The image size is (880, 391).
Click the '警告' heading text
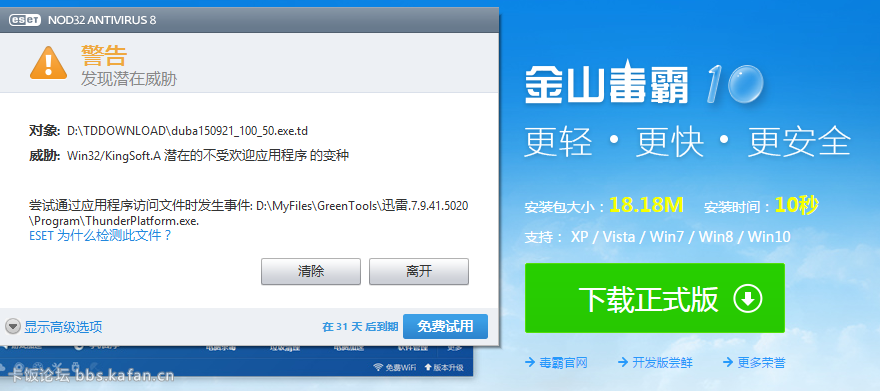[104, 55]
